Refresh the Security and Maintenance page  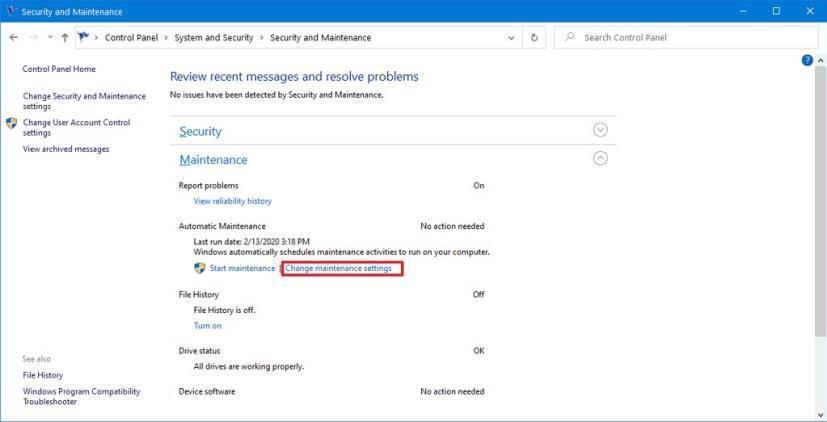[534, 38]
